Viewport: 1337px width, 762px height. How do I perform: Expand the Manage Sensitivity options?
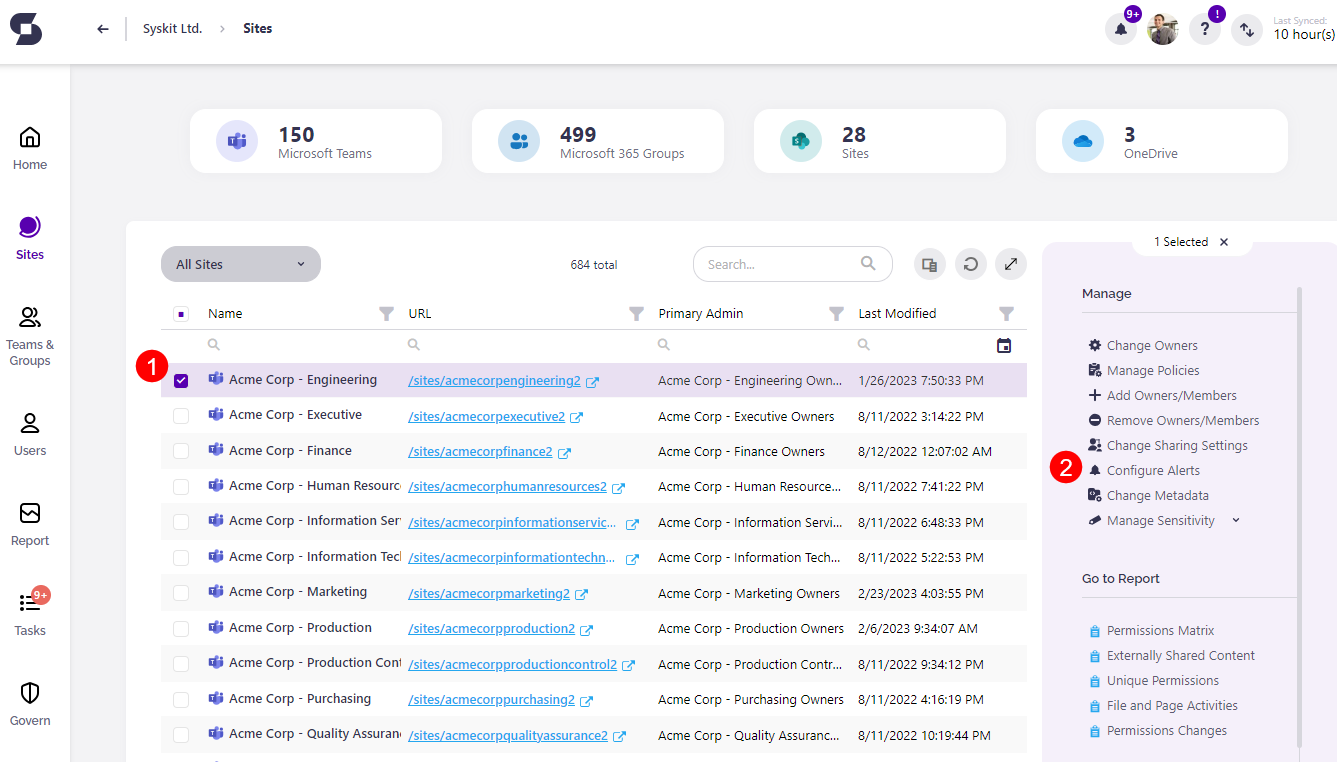click(1235, 520)
